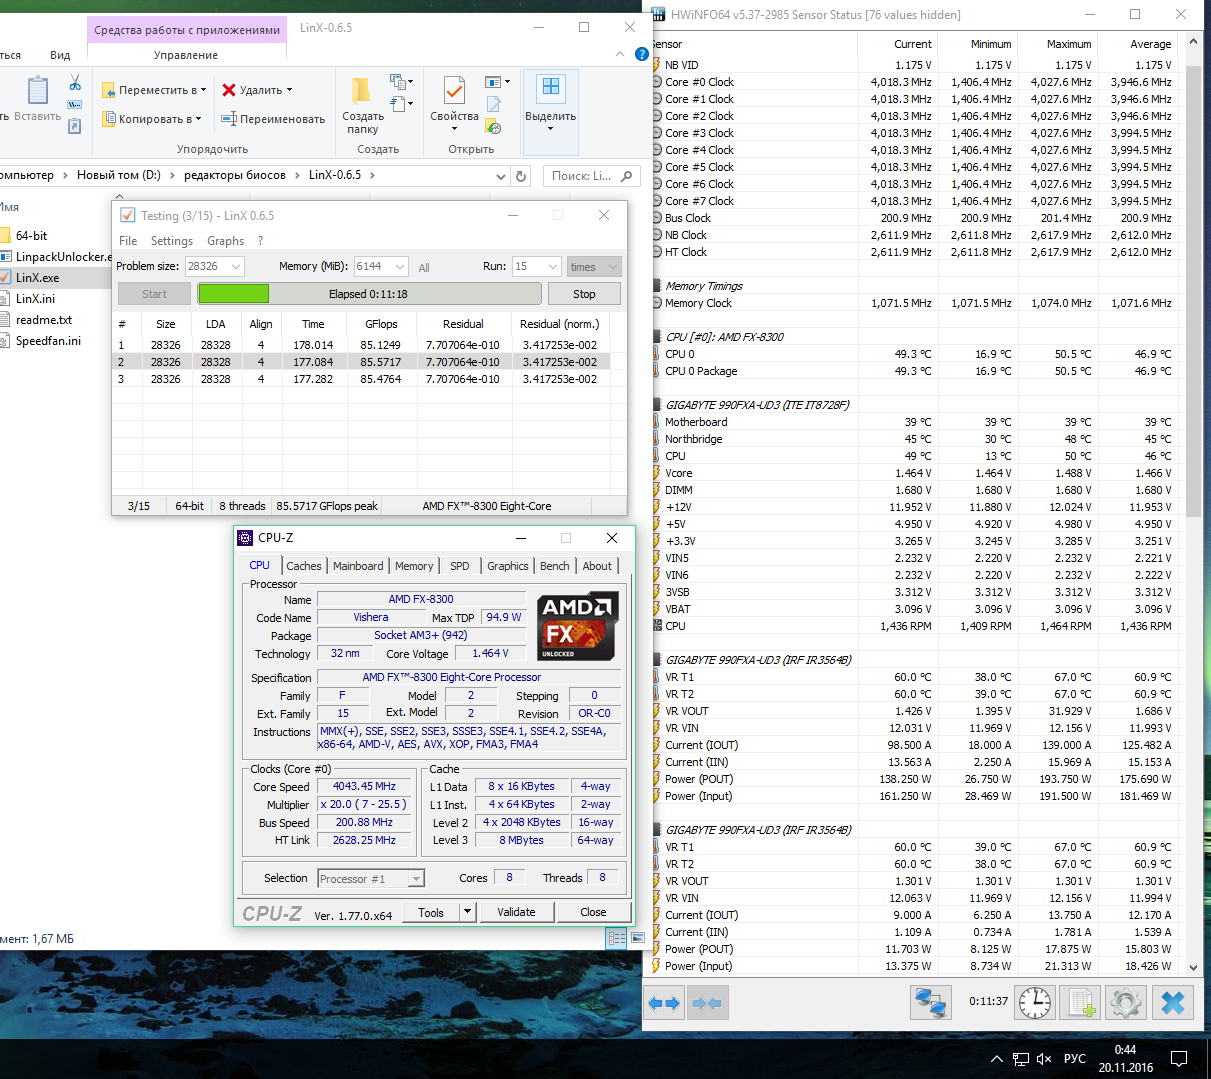The height and width of the screenshot is (1079, 1211).
Task: Click the Close button in CPU-Z
Action: pos(593,912)
